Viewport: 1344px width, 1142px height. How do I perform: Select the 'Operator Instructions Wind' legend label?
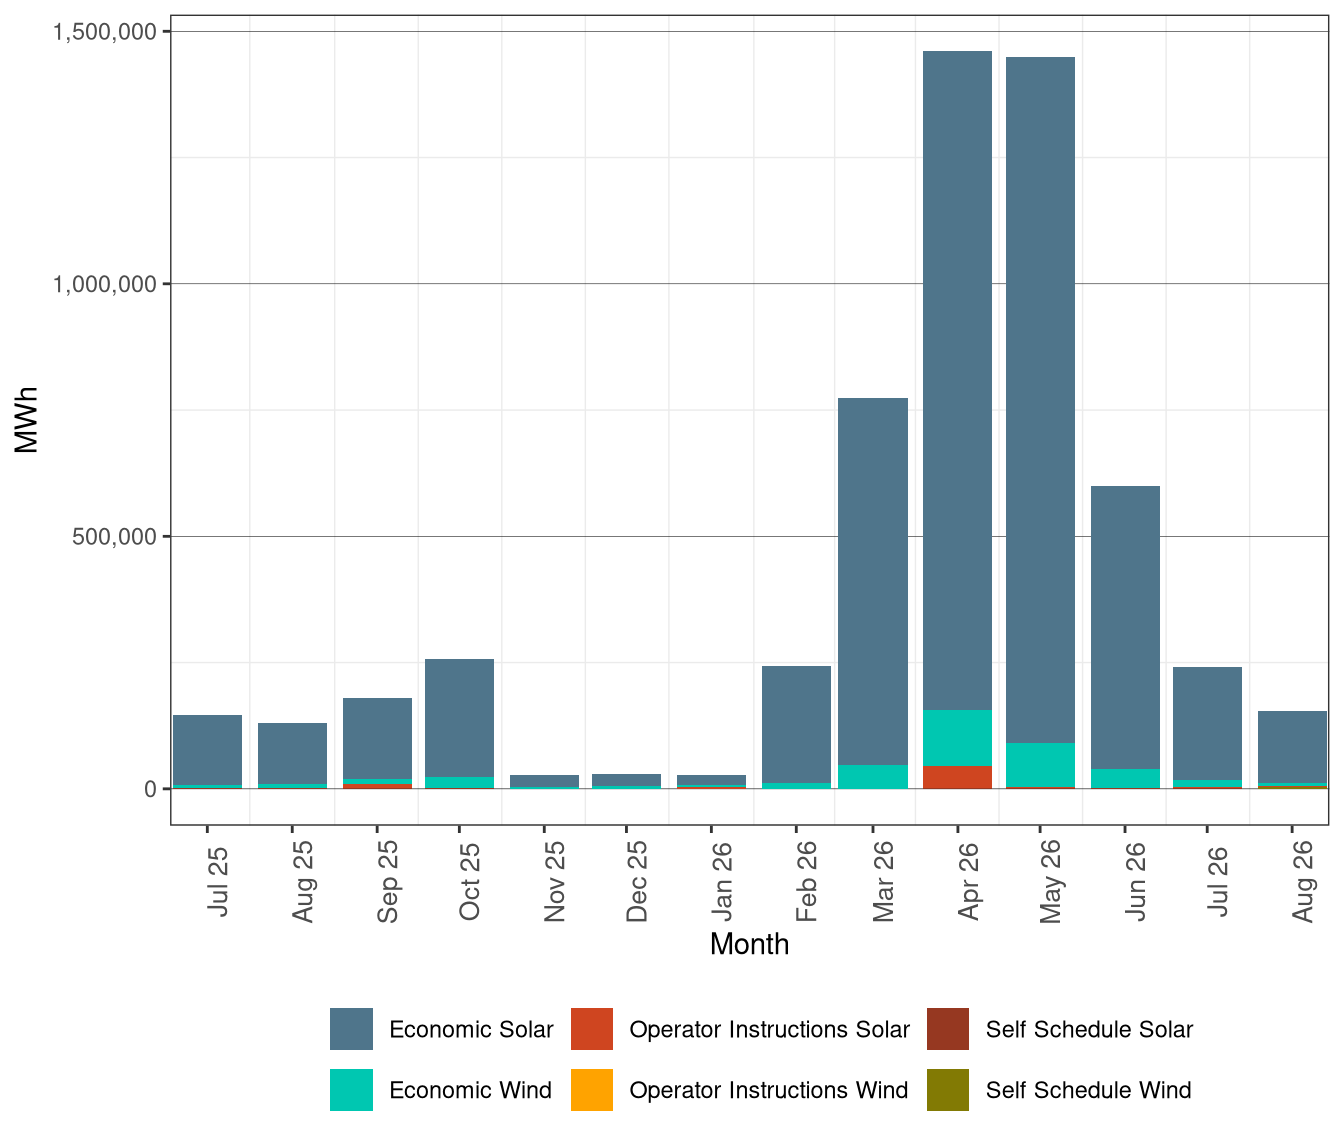(768, 1091)
